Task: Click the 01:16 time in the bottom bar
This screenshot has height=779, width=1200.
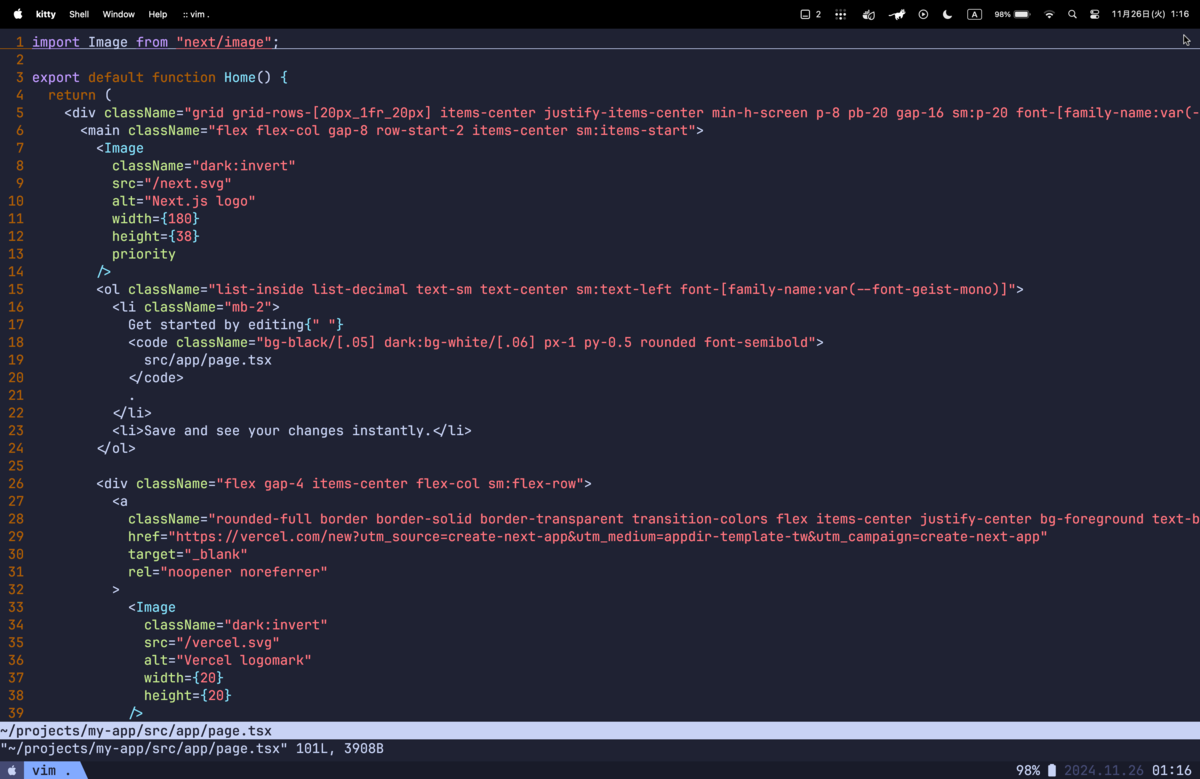Action: tap(1171, 770)
